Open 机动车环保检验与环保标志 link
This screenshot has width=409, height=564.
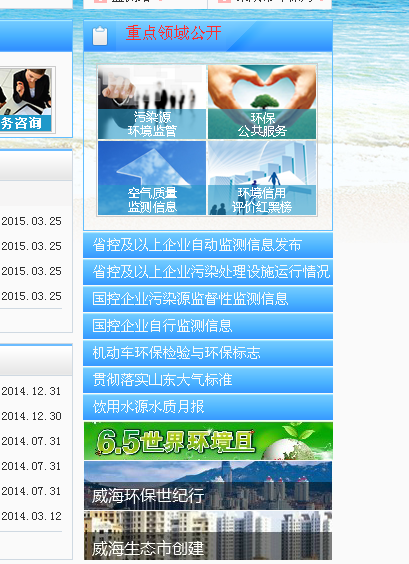tap(208, 353)
